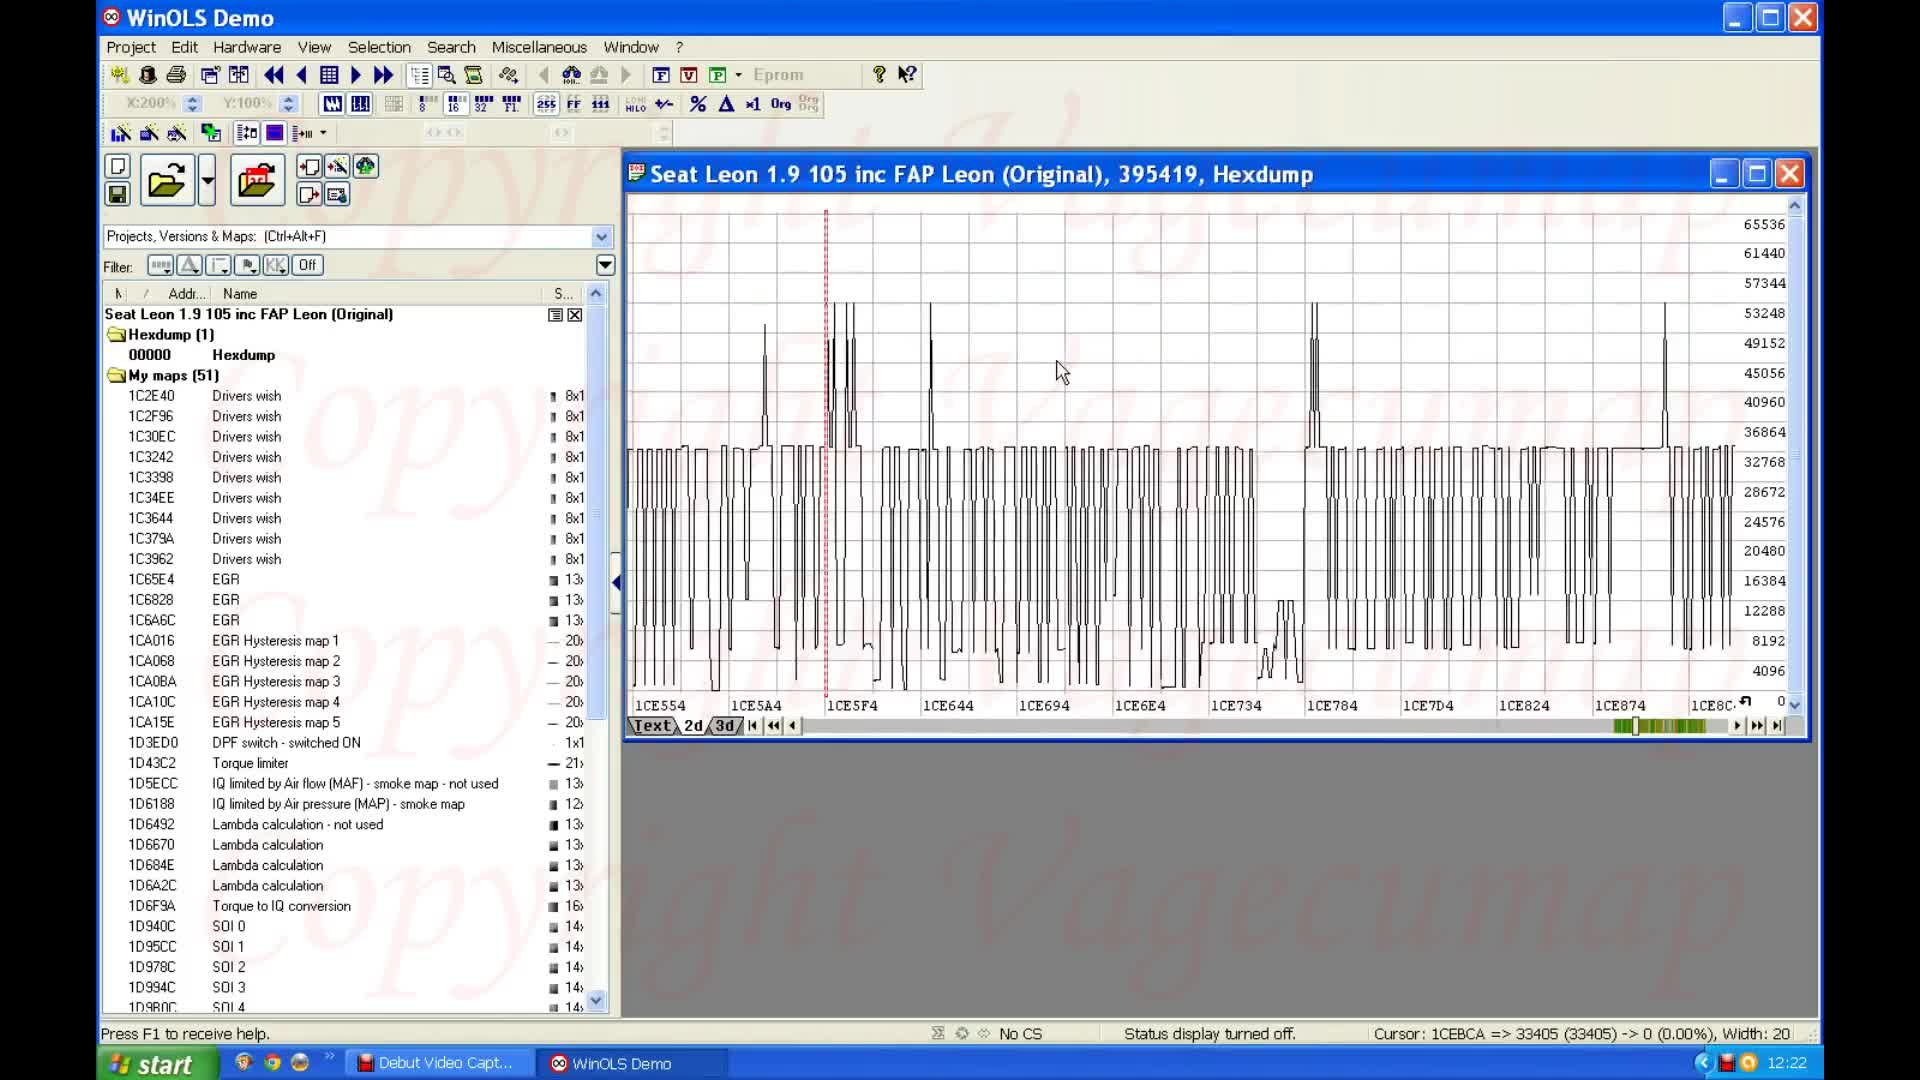Turn the filter Off button
Viewport: 1920px width, 1080px height.
click(x=307, y=265)
